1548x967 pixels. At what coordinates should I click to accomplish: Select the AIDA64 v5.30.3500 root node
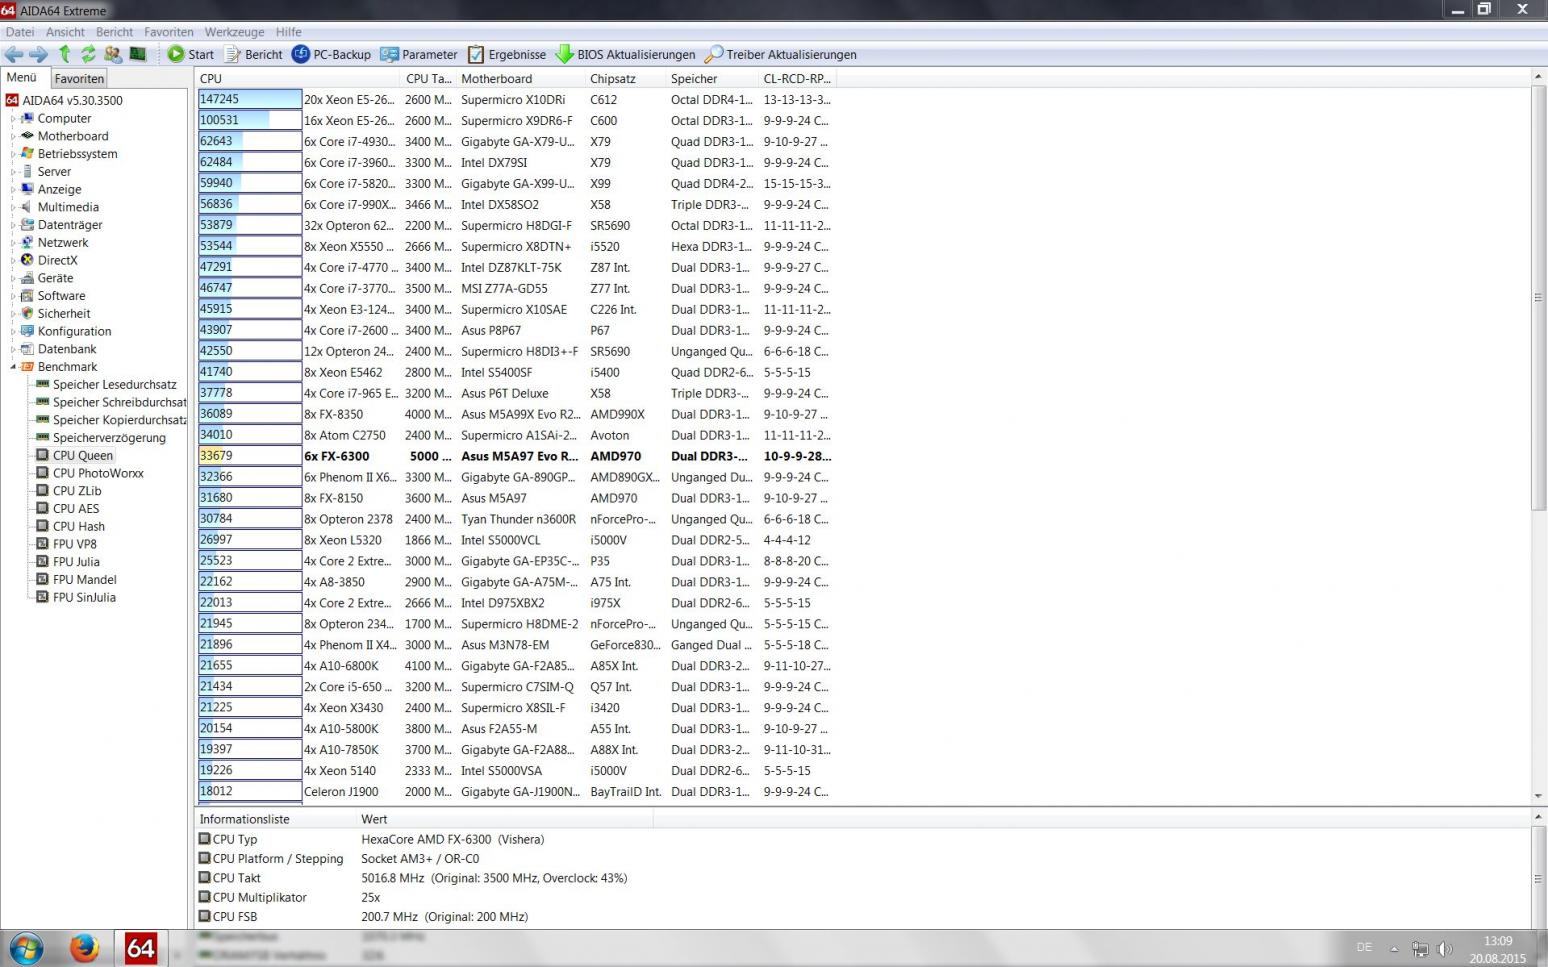click(64, 100)
